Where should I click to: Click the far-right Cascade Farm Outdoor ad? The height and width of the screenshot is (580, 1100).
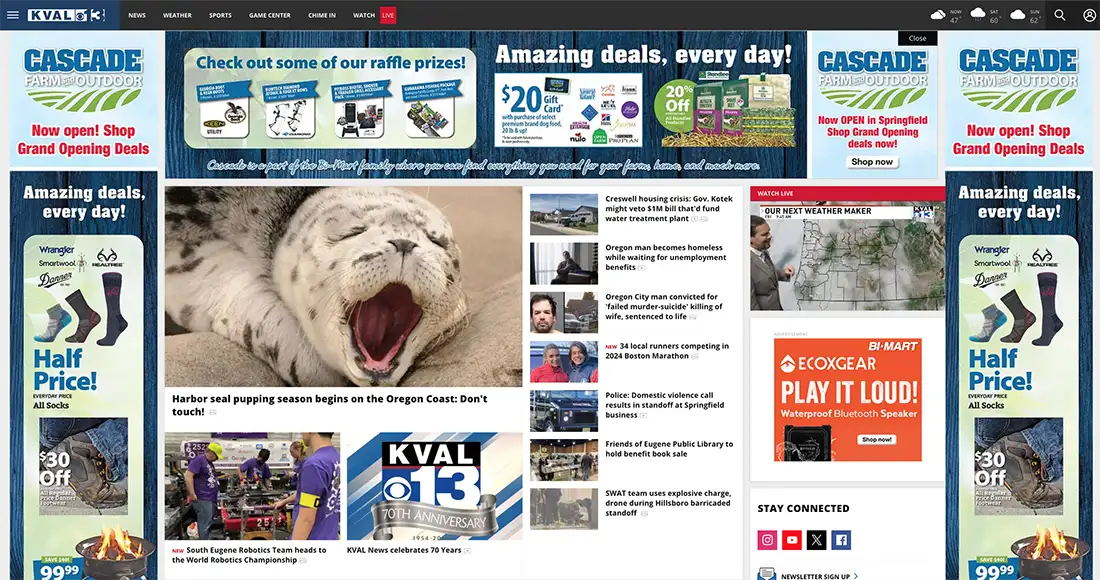(x=1019, y=98)
